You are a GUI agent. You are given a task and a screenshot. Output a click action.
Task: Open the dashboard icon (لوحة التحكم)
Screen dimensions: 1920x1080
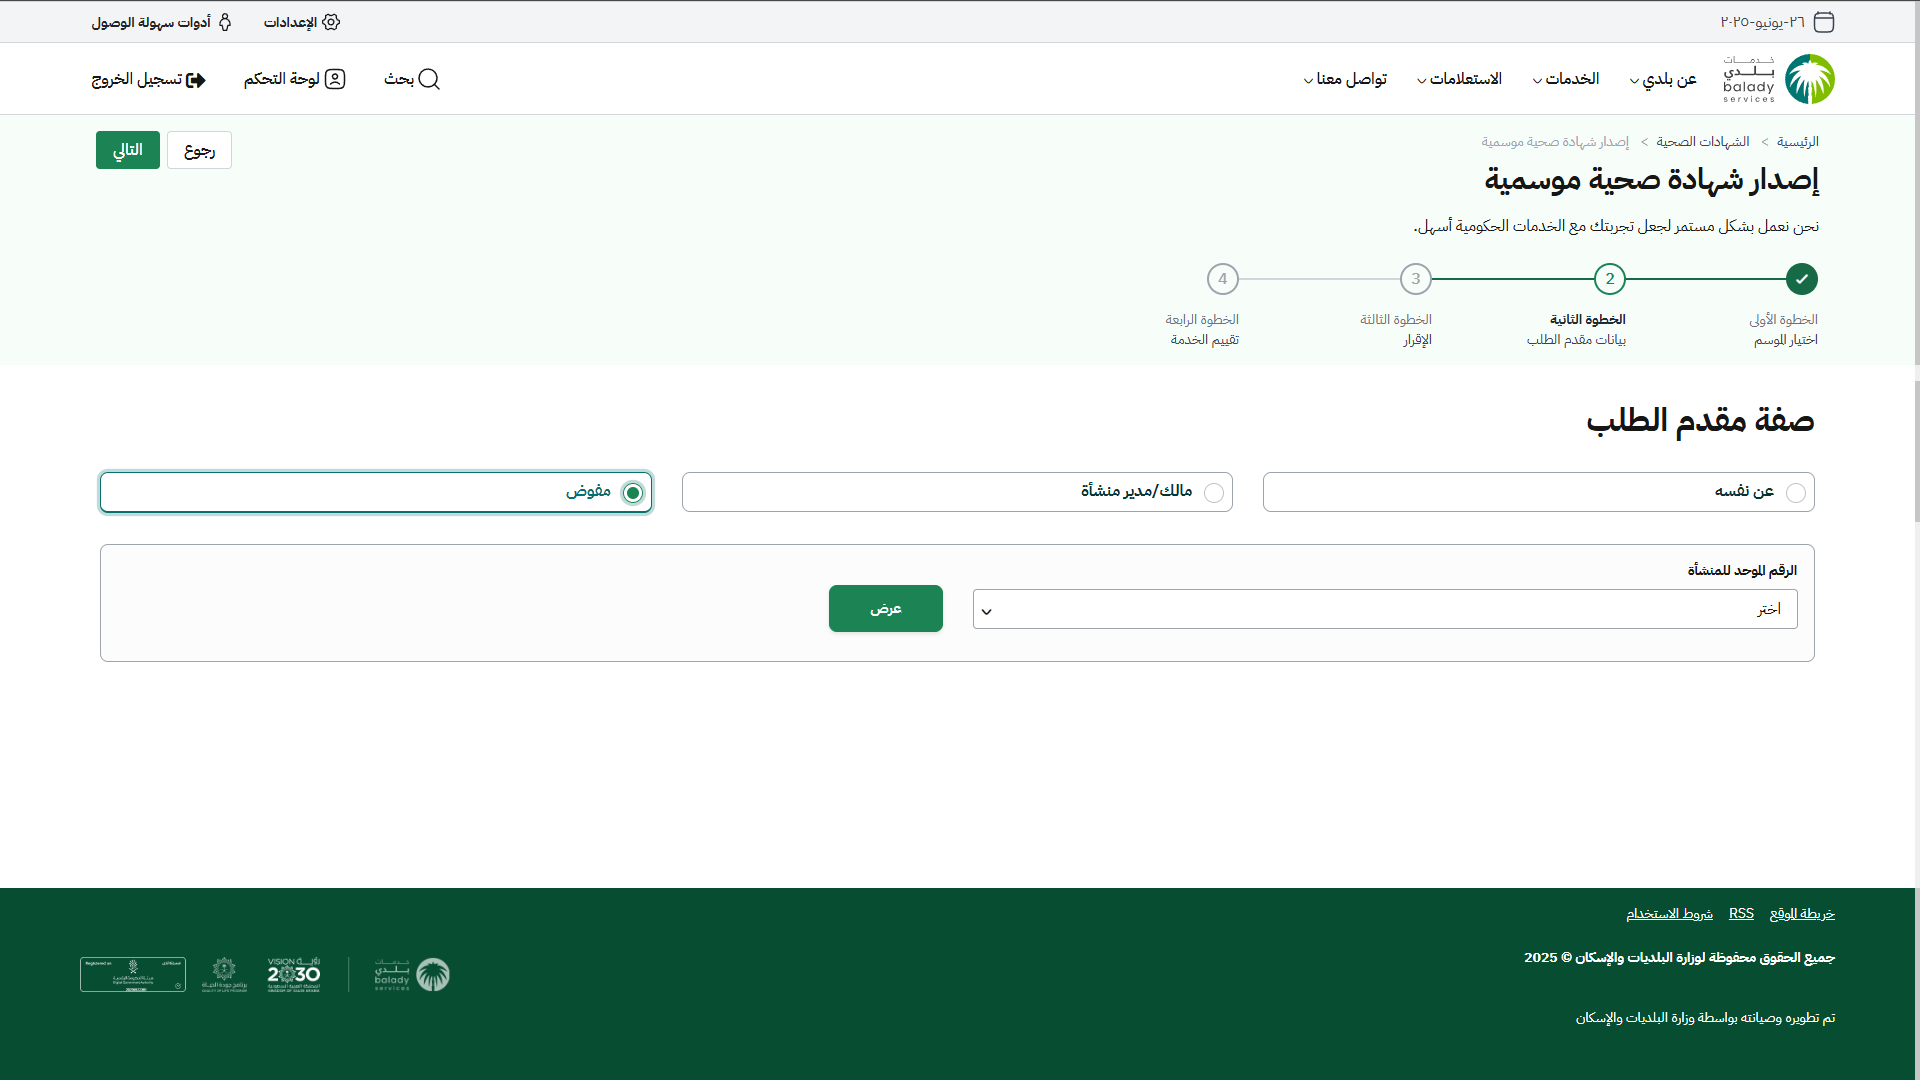click(x=335, y=79)
